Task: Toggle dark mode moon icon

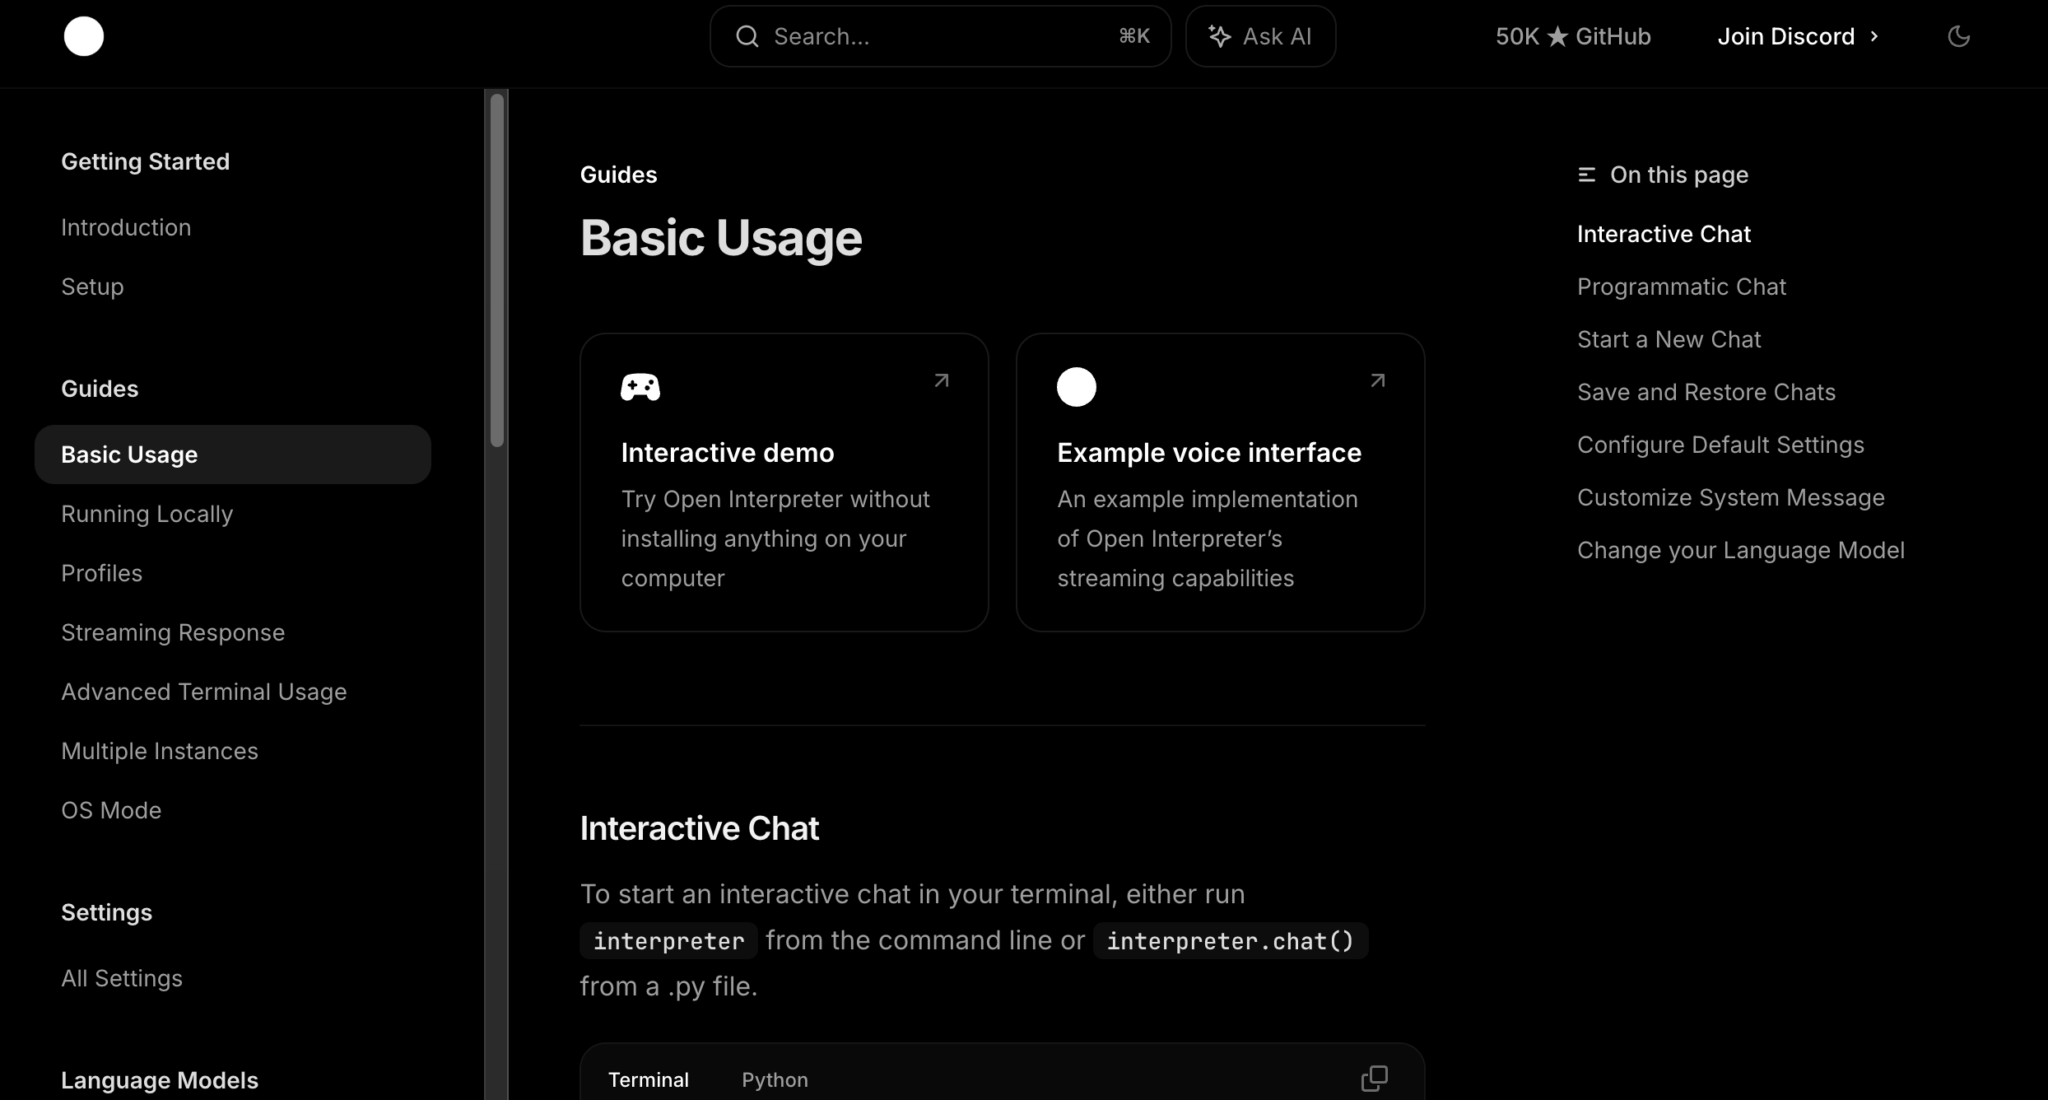Action: (x=1958, y=37)
